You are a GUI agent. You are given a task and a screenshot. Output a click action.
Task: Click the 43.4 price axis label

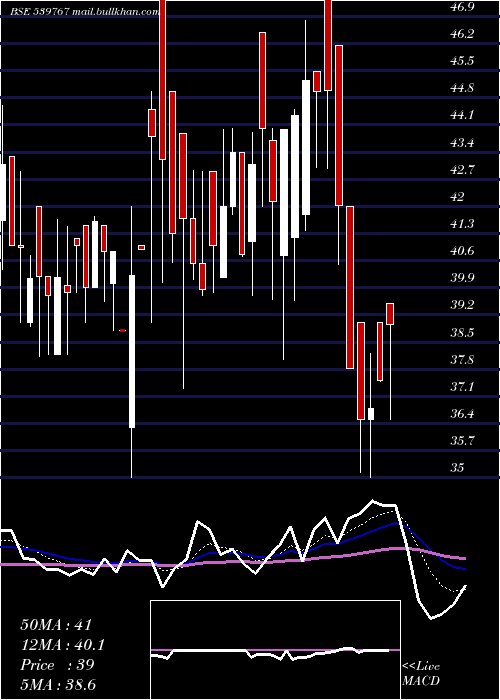coord(462,143)
